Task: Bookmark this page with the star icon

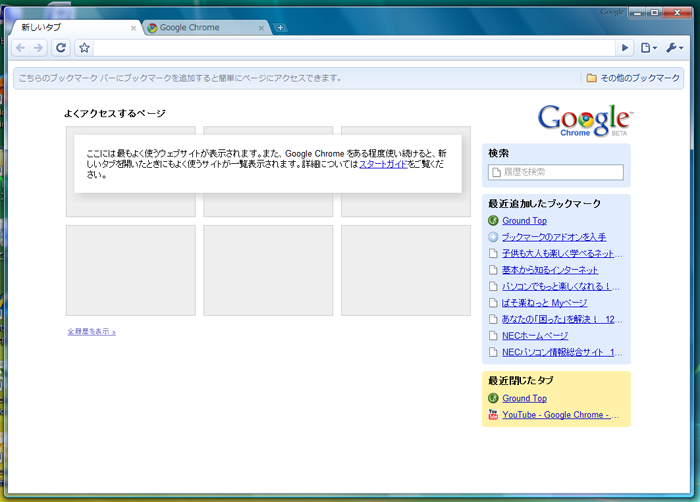Action: [84, 48]
